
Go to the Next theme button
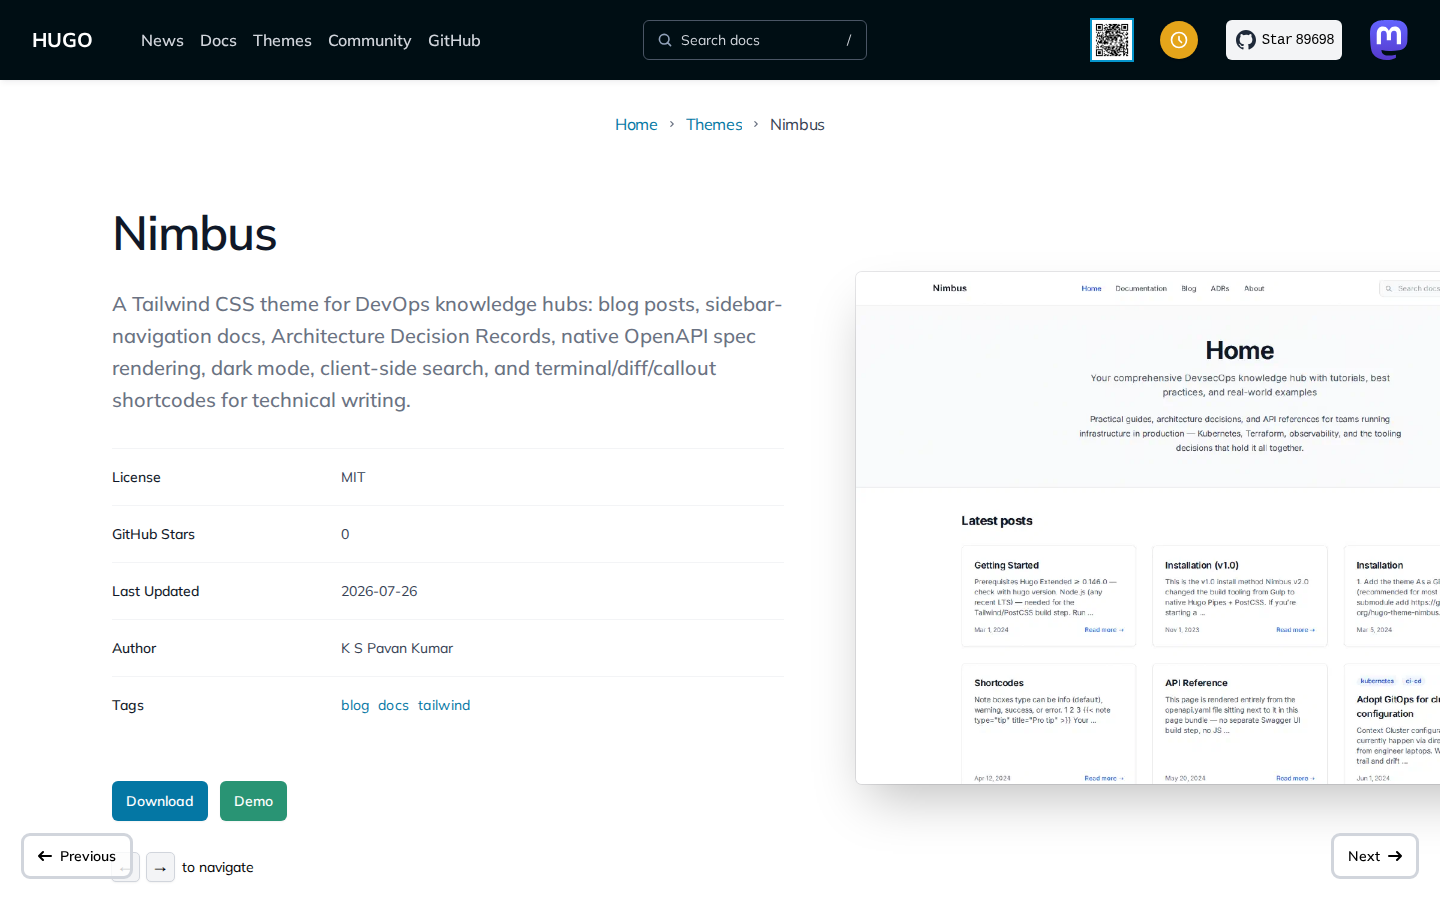1375,856
